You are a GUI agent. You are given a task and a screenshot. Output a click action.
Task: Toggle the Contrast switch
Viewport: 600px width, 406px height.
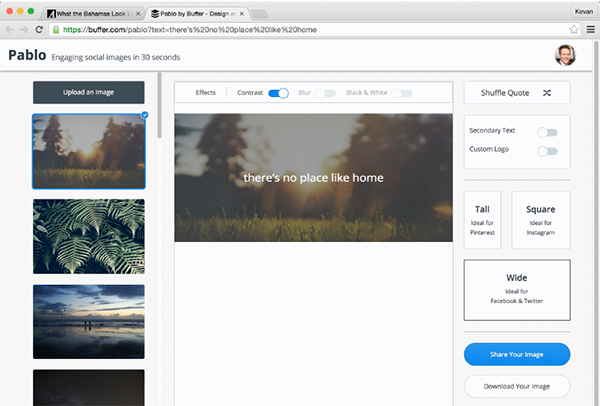click(x=278, y=93)
